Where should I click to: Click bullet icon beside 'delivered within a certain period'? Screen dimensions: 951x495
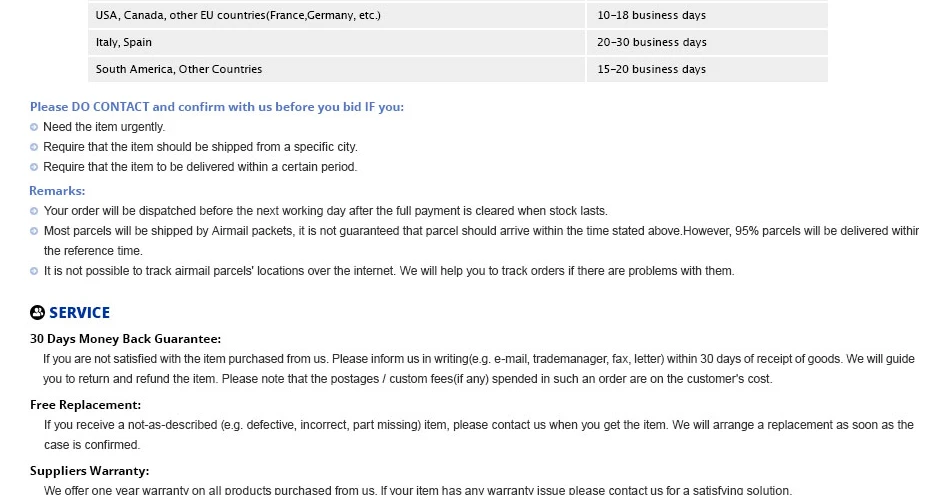34,167
